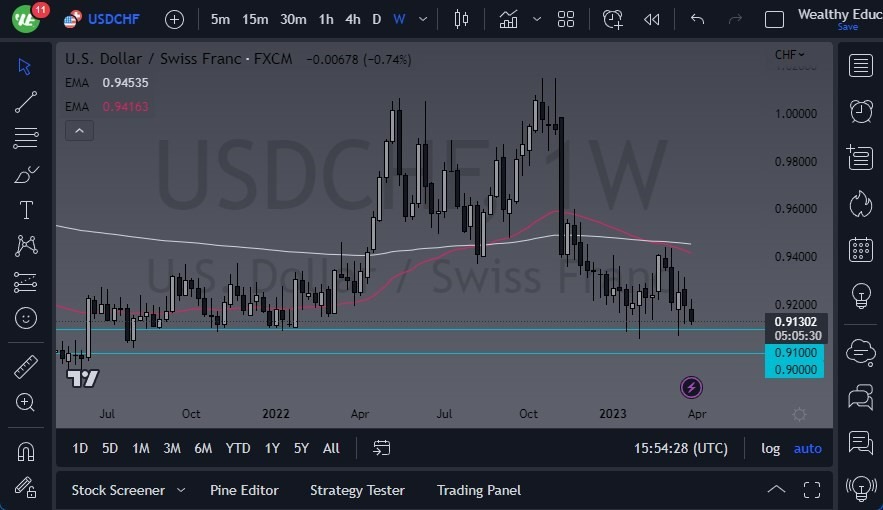Set the date range to YTD
883x510 pixels.
pyautogui.click(x=238, y=448)
